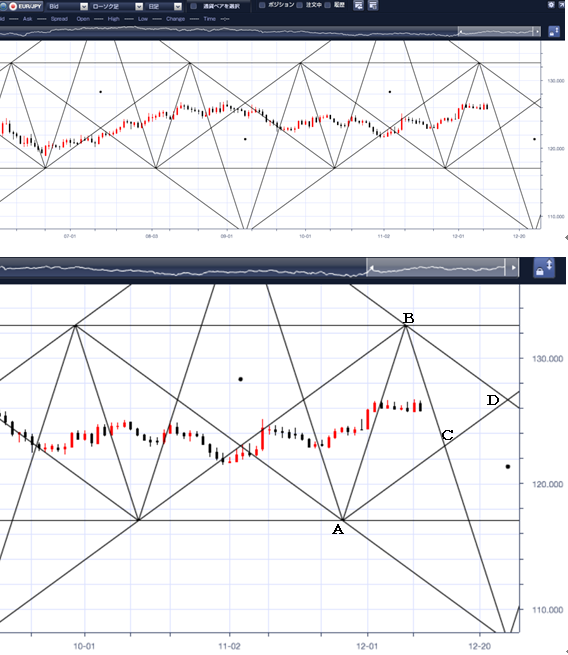Click the red flag icon beside EUR/JPY
Image resolution: width=568 pixels, height=655 pixels.
point(13,6)
